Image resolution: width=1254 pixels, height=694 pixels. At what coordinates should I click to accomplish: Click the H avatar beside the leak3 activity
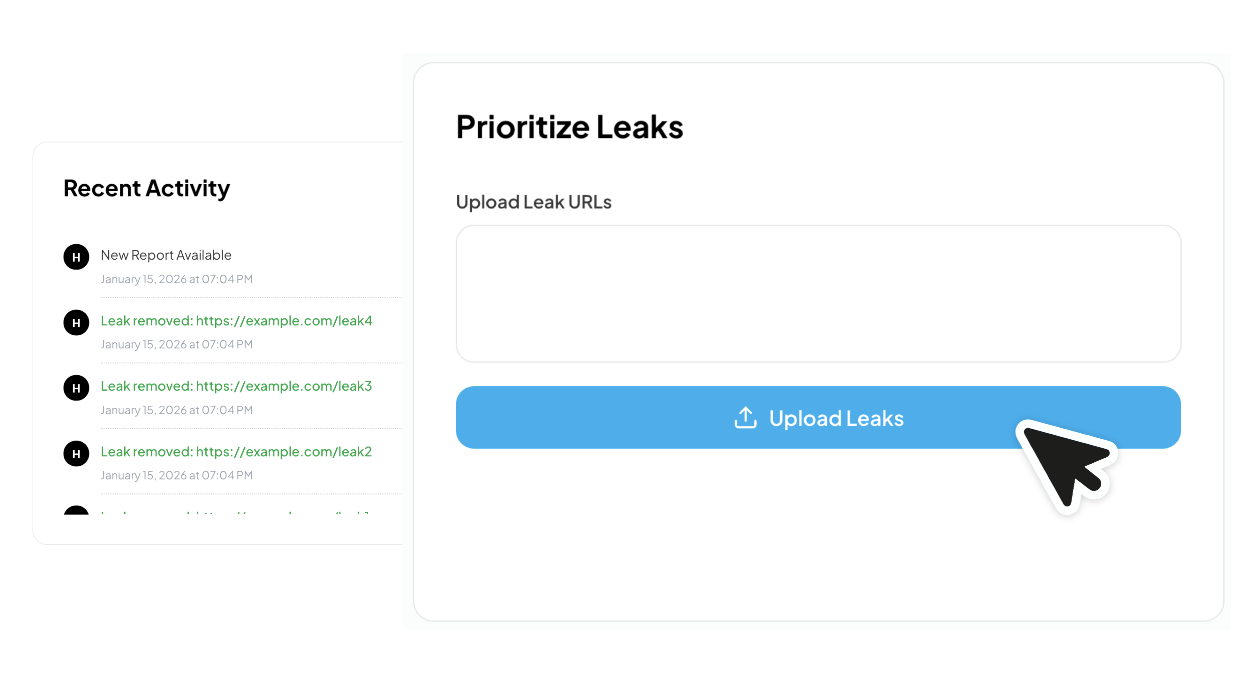pos(76,388)
